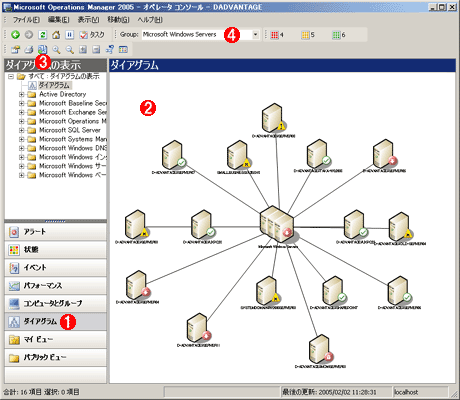Image resolution: width=460 pixels, height=400 pixels.
Task: Open the Group dropdown arrow
Action: pyautogui.click(x=256, y=34)
